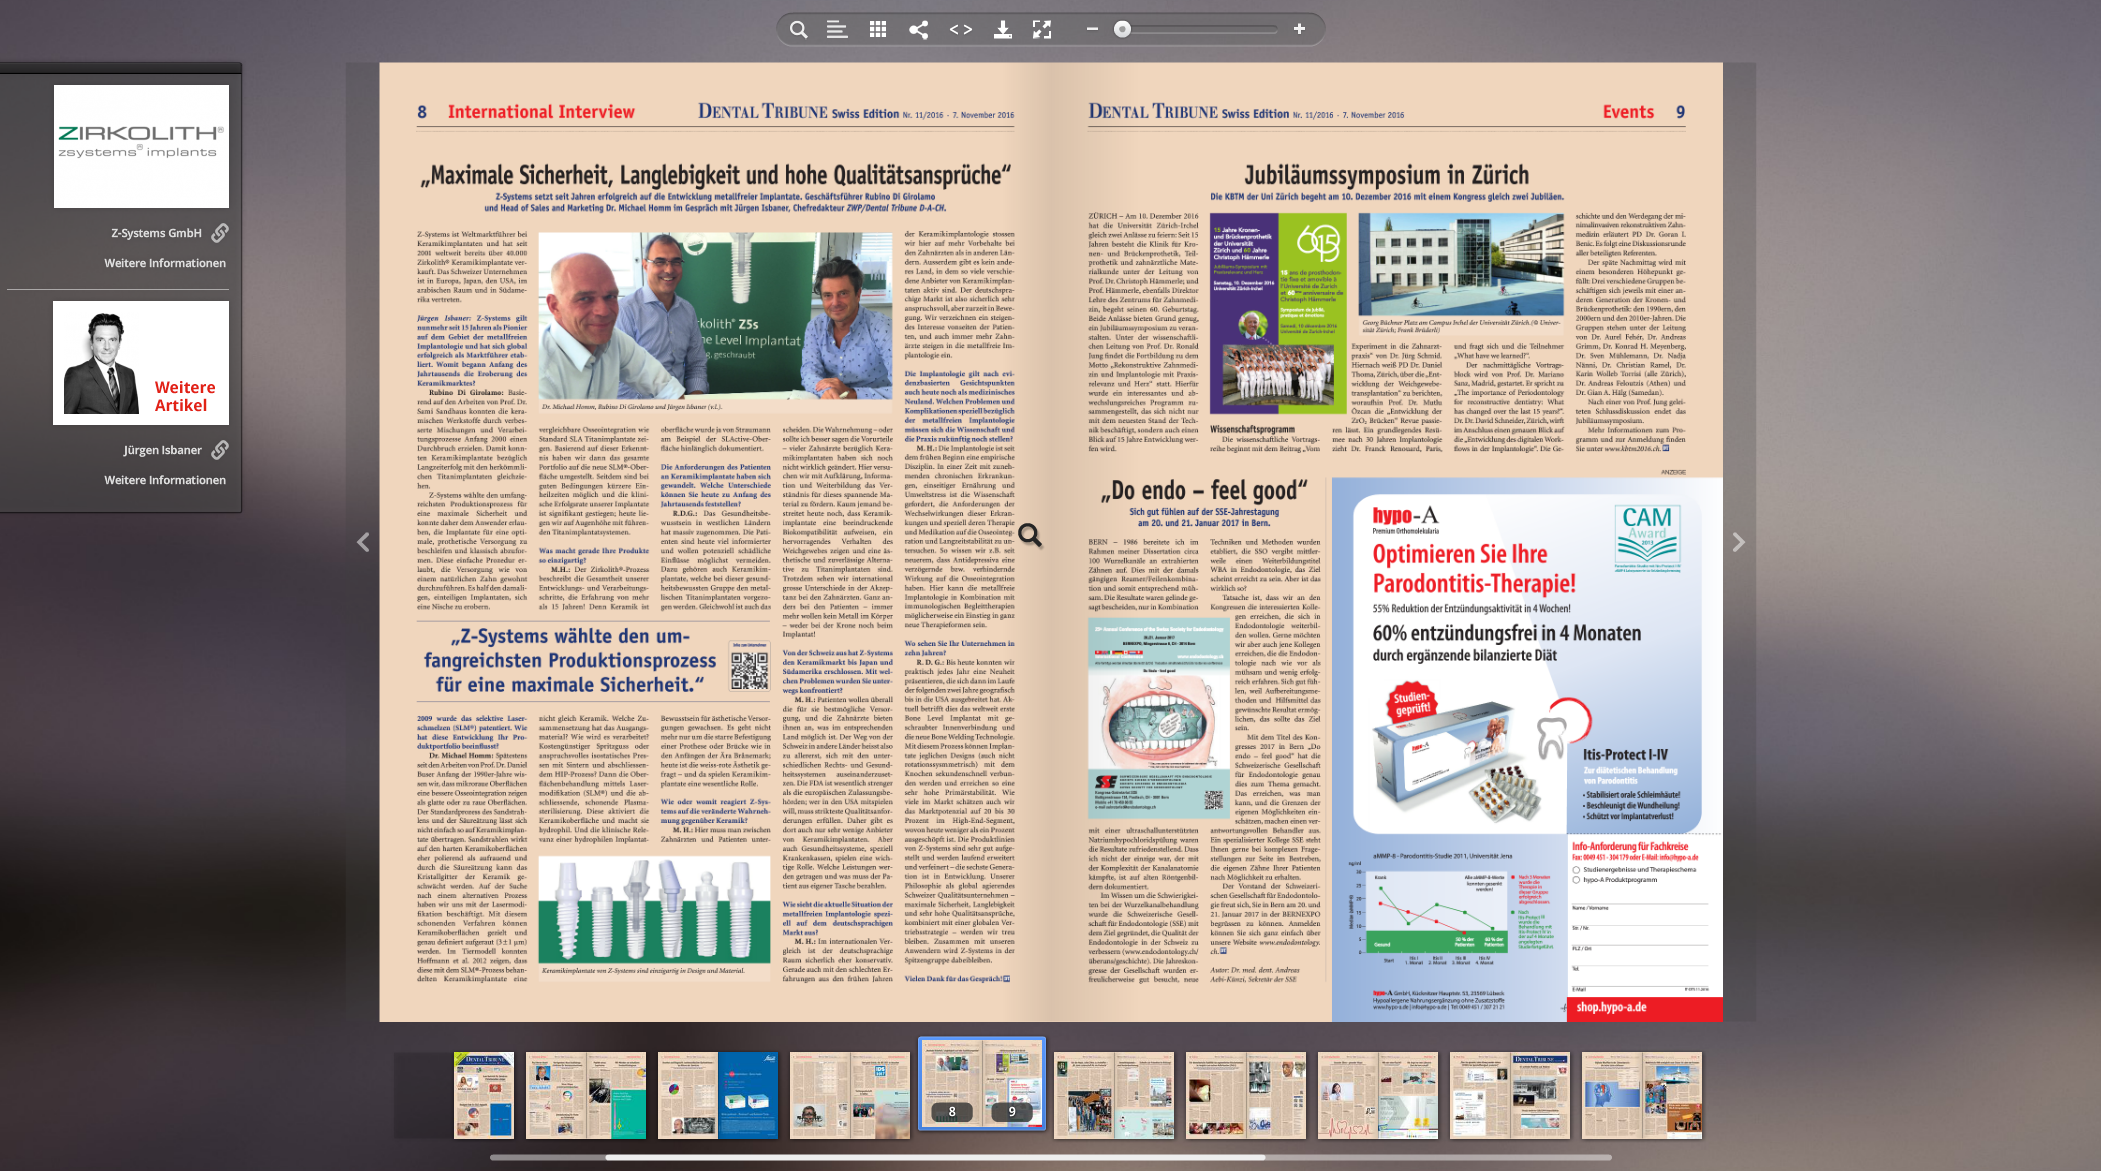The width and height of the screenshot is (2101, 1171).
Task: Click the download icon
Action: [1002, 30]
